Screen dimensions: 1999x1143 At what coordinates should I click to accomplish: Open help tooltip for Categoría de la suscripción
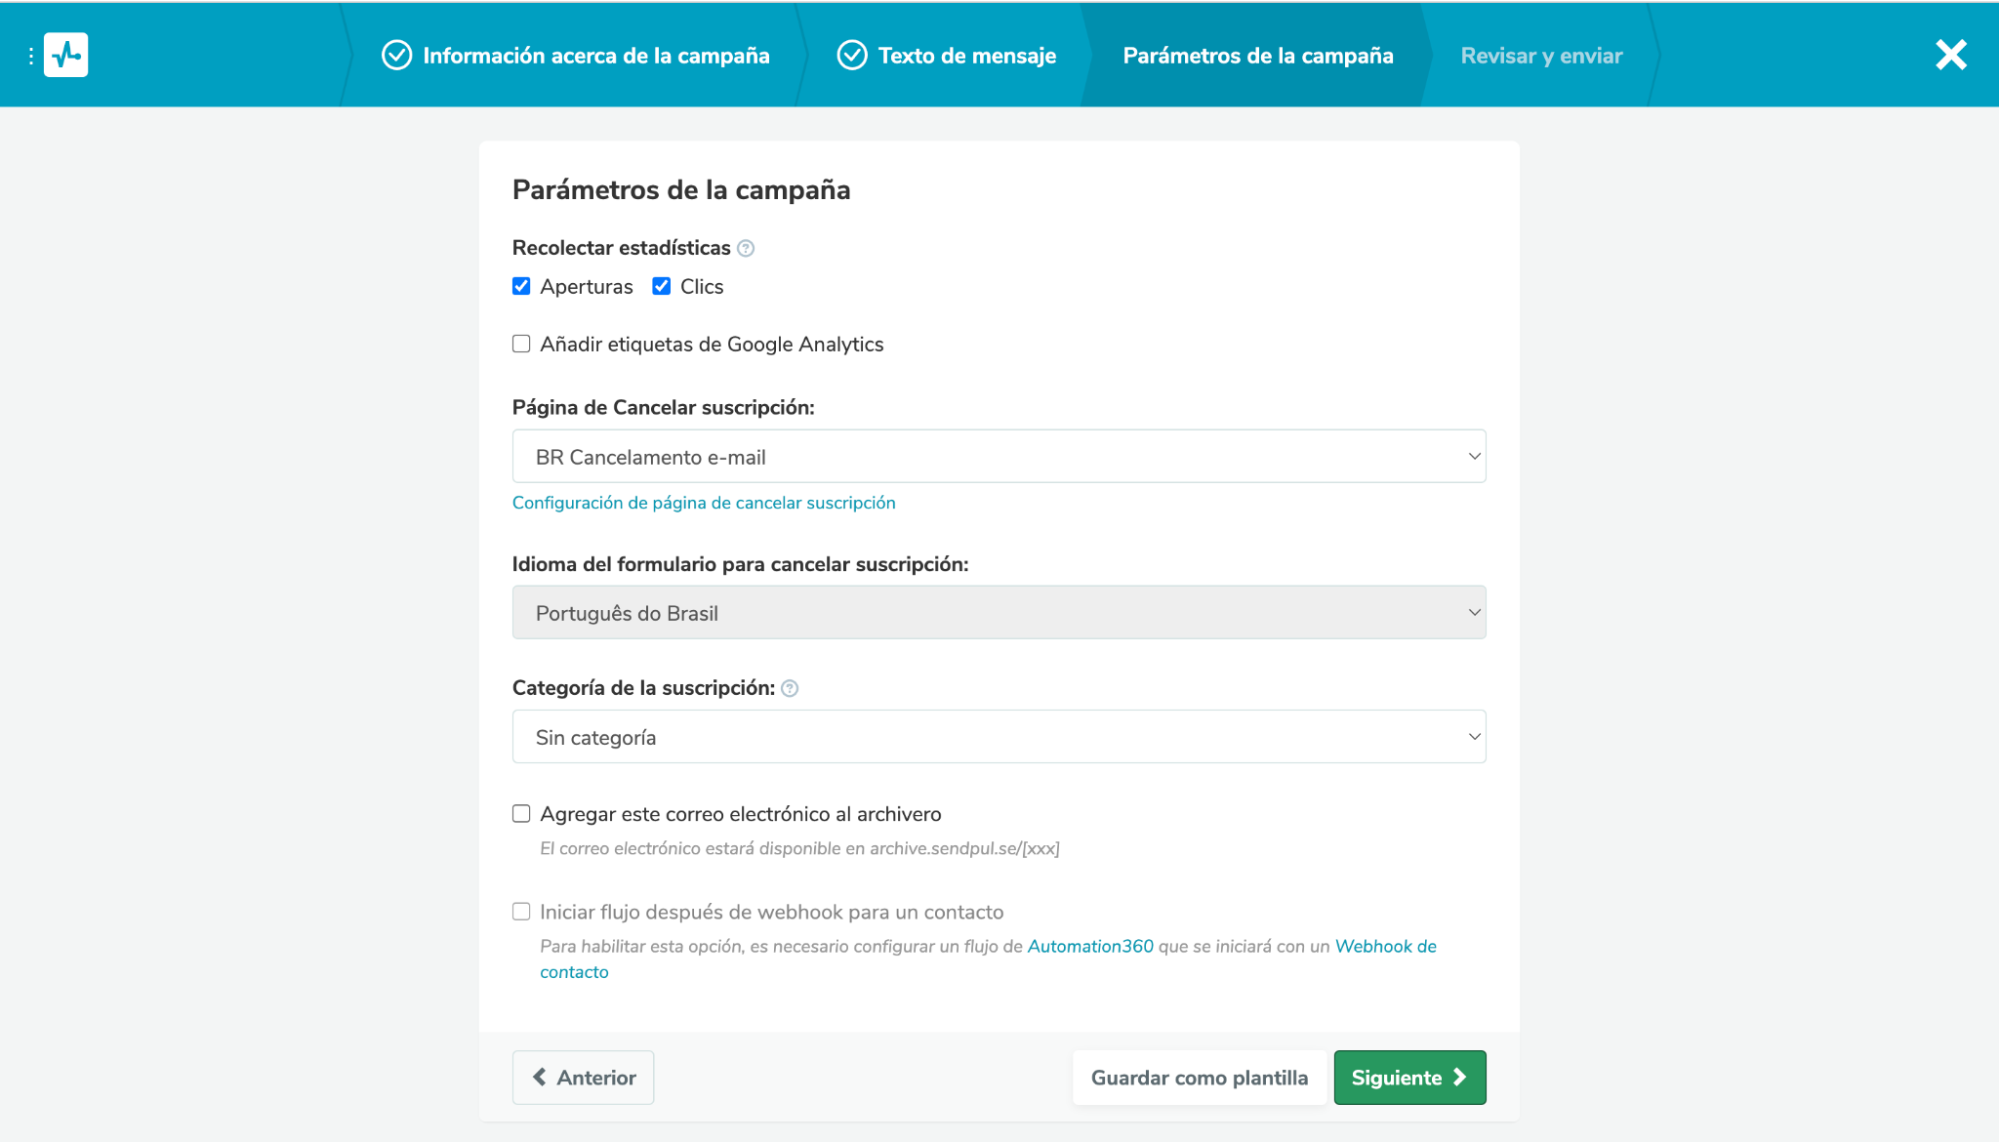tap(790, 688)
